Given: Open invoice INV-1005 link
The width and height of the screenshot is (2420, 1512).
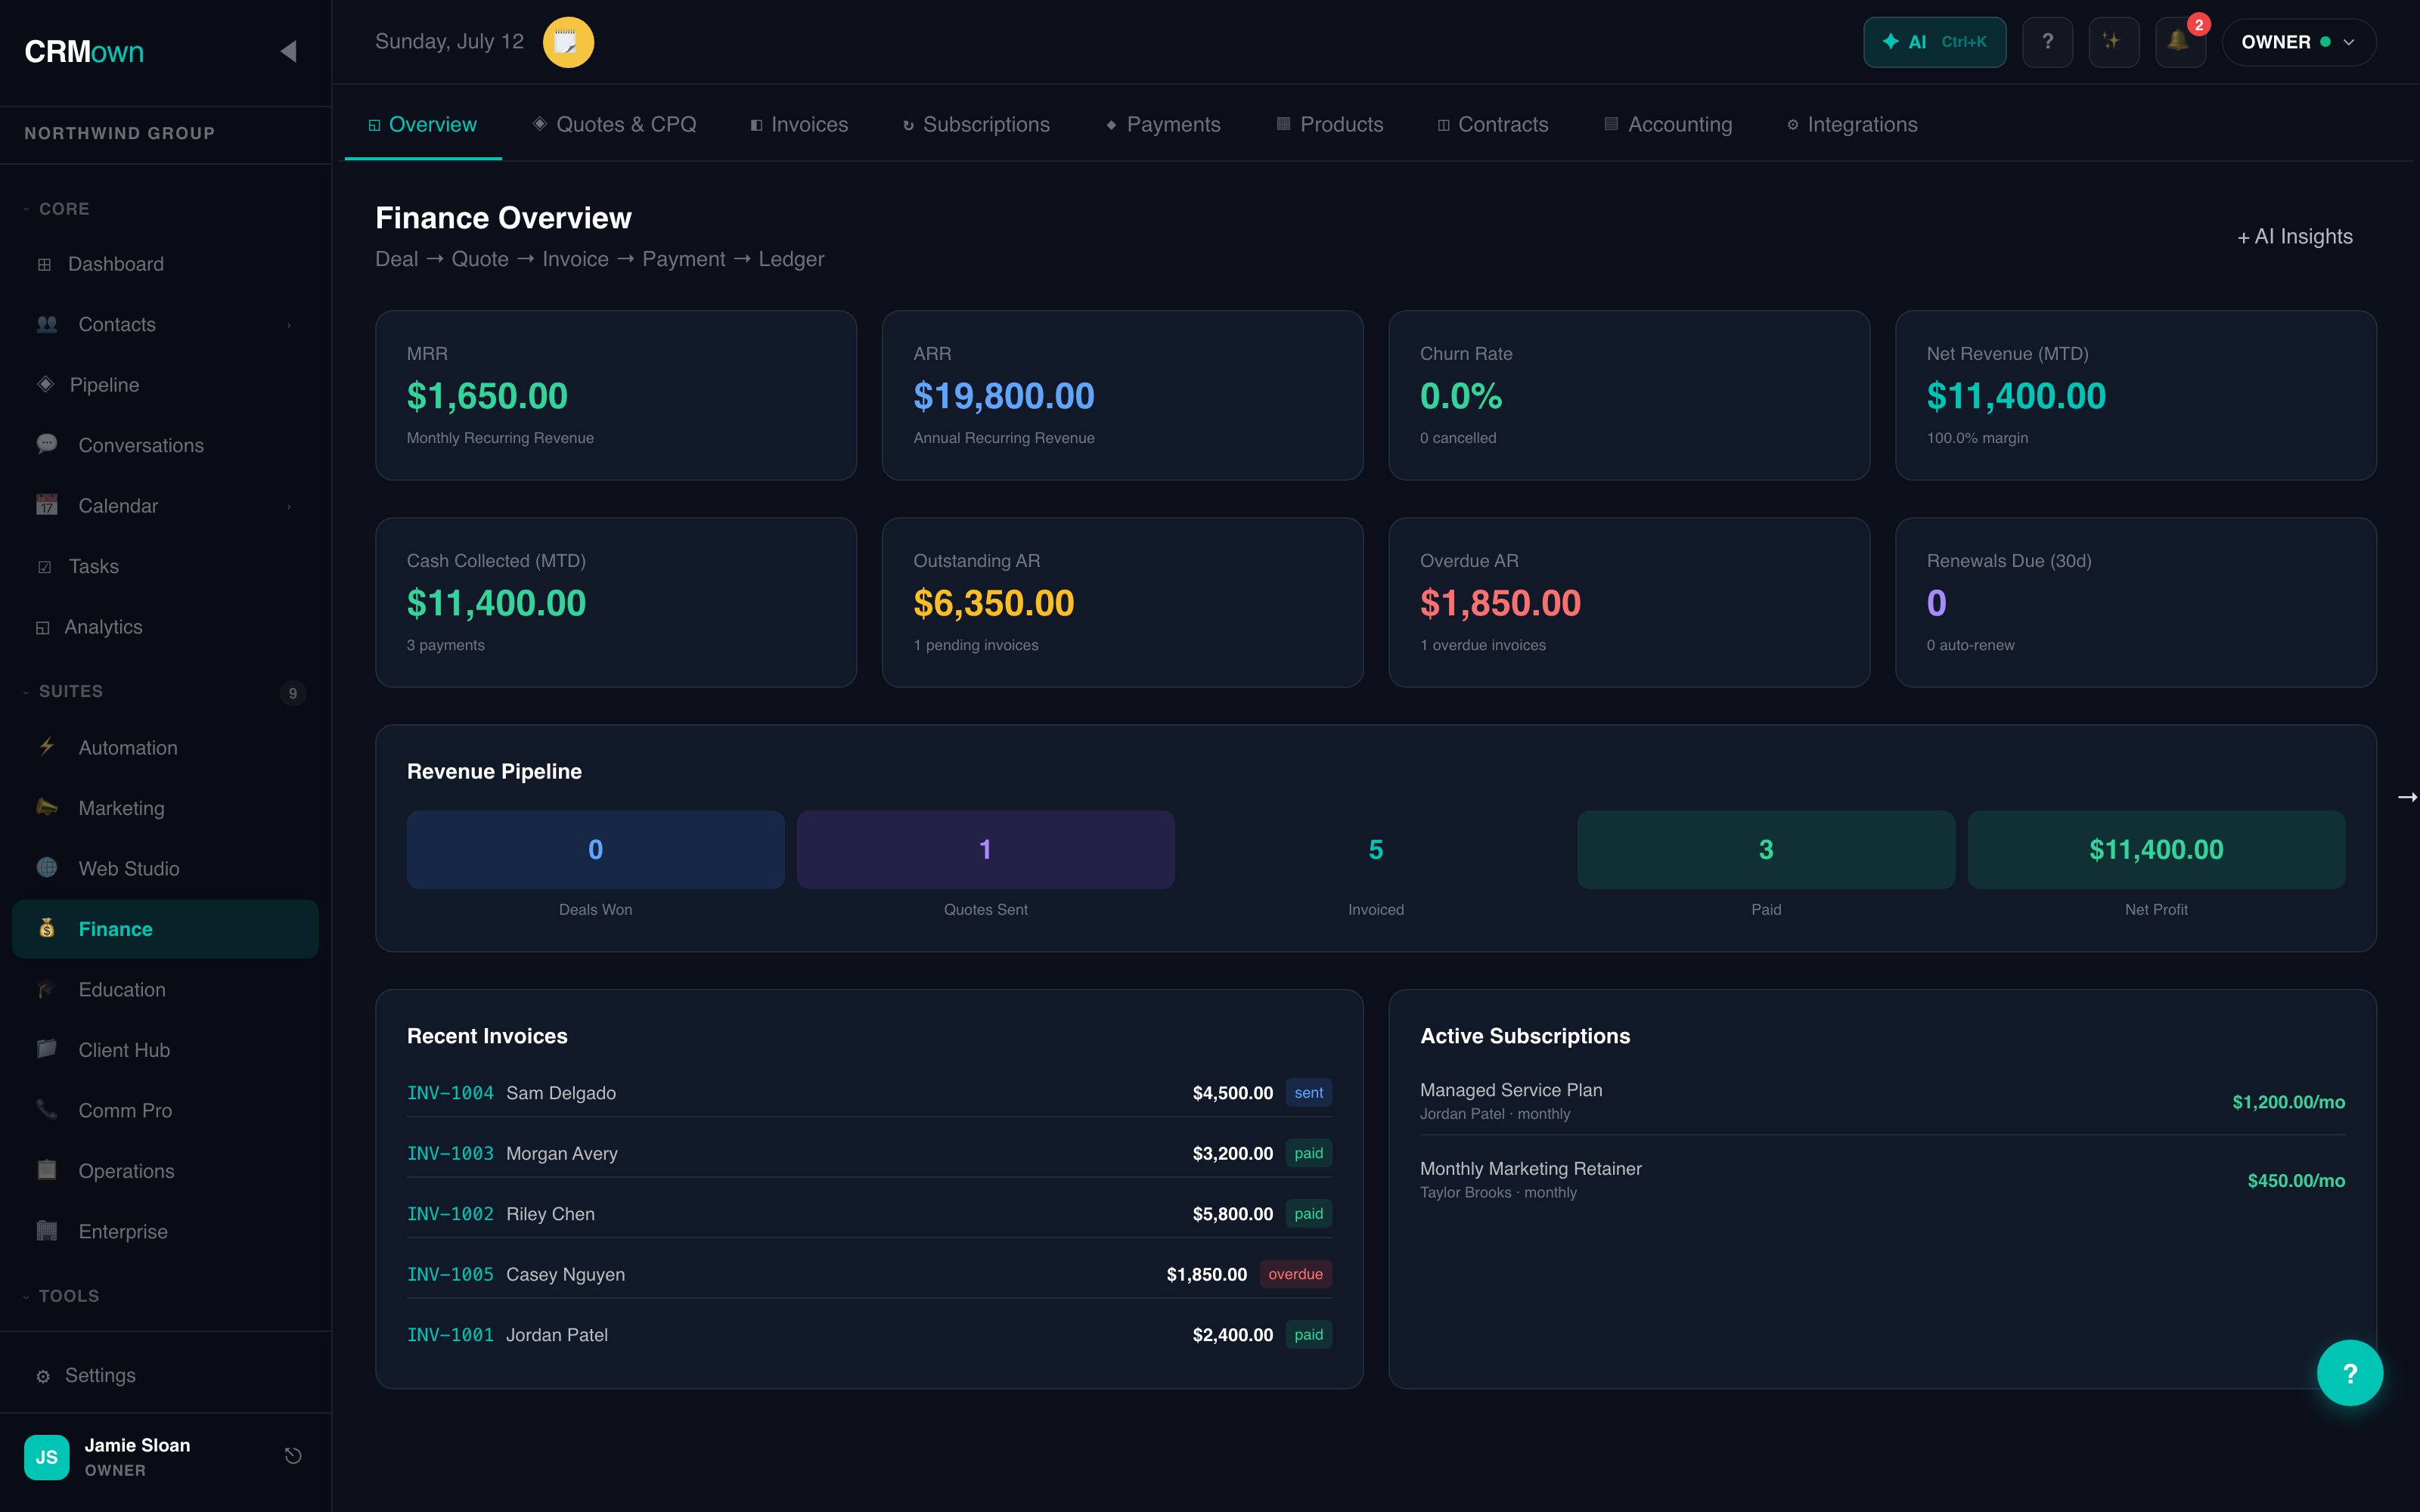Looking at the screenshot, I should tap(450, 1274).
